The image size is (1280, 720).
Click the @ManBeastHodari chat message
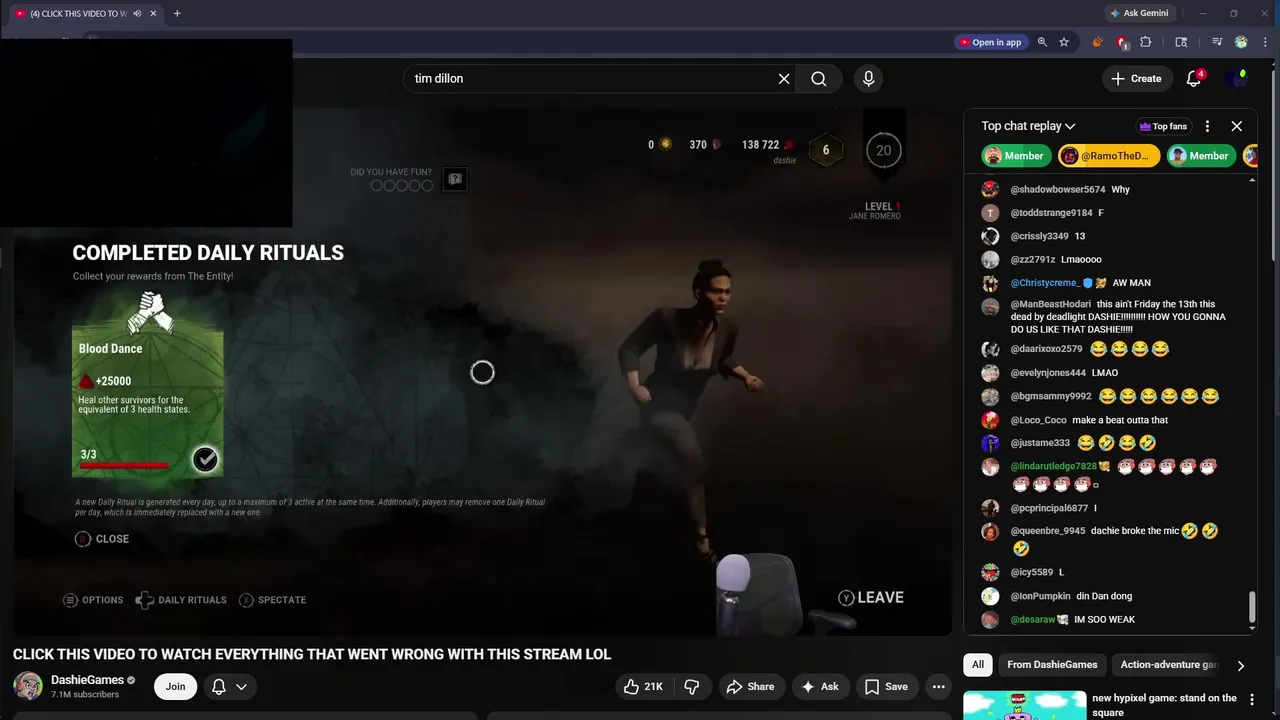point(1110,317)
